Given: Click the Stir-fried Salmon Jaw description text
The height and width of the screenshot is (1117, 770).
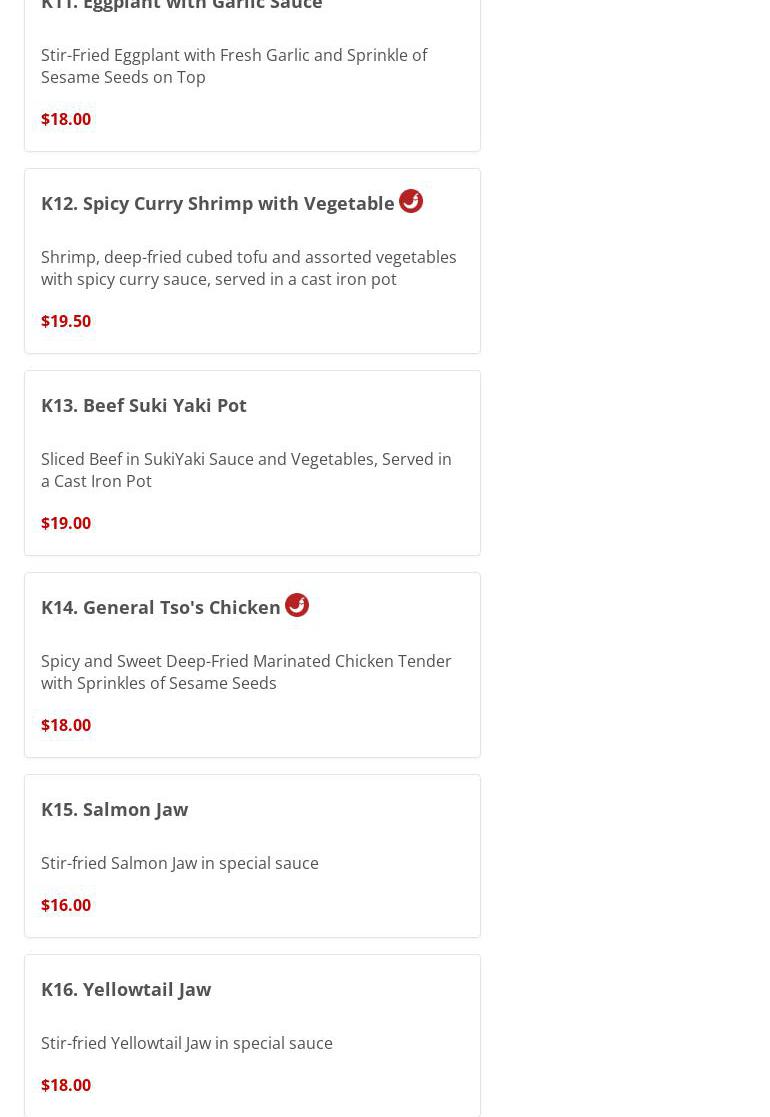Looking at the screenshot, I should 180,863.
